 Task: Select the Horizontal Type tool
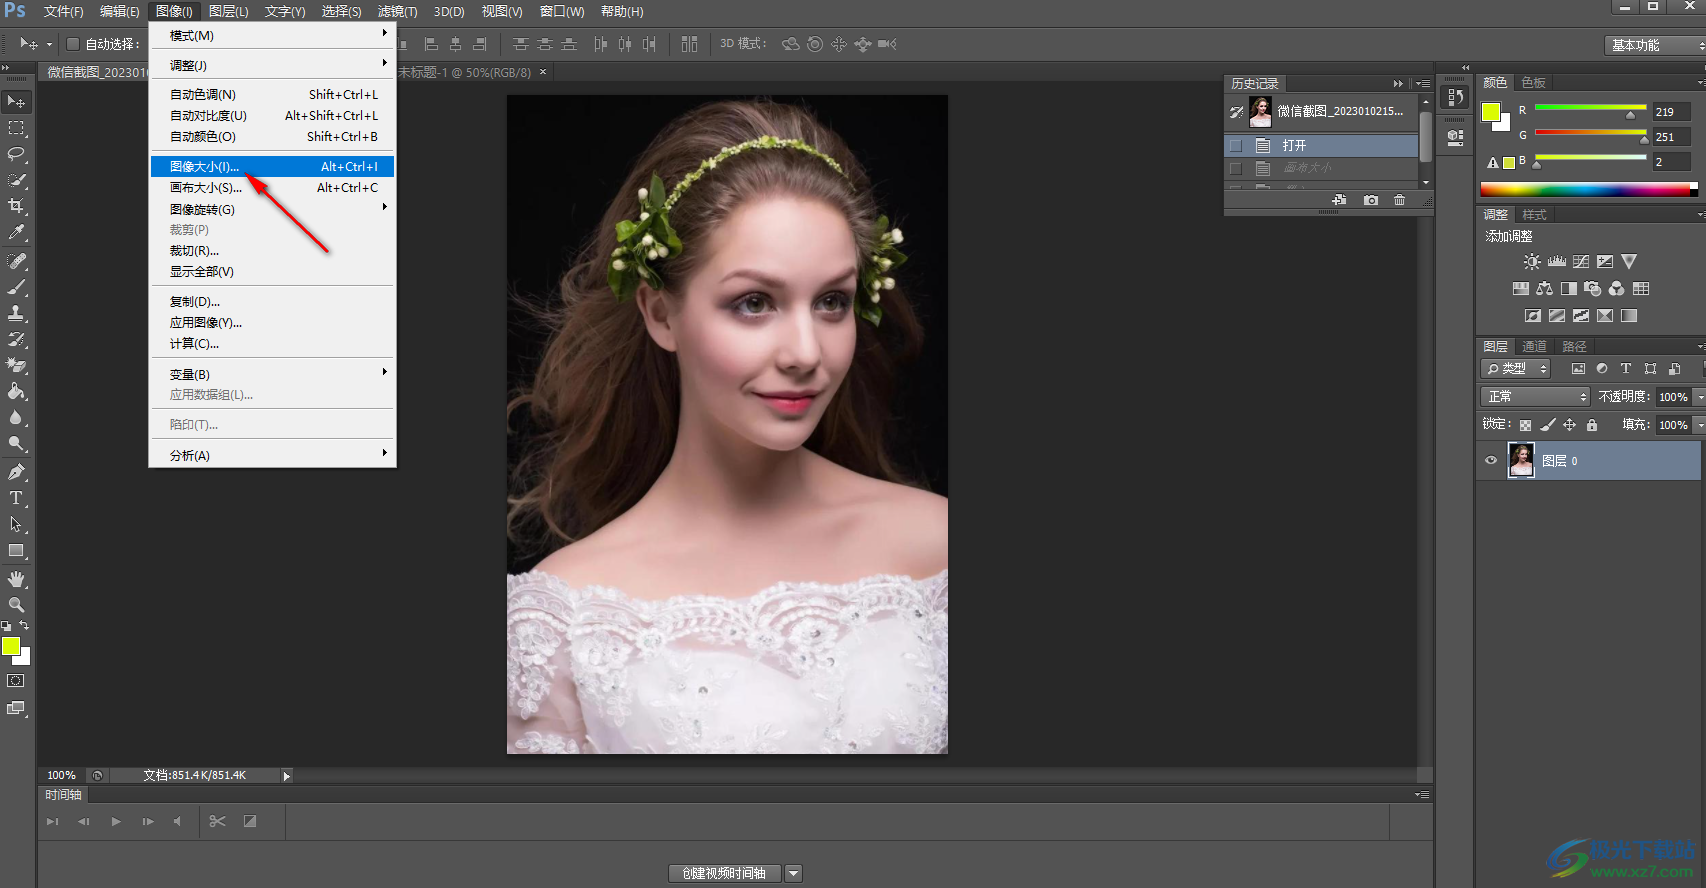(17, 498)
